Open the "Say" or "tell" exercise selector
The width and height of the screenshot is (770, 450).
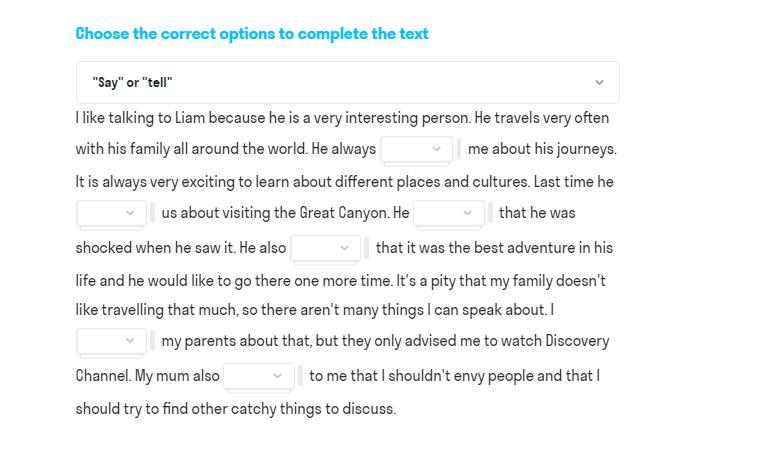(348, 83)
